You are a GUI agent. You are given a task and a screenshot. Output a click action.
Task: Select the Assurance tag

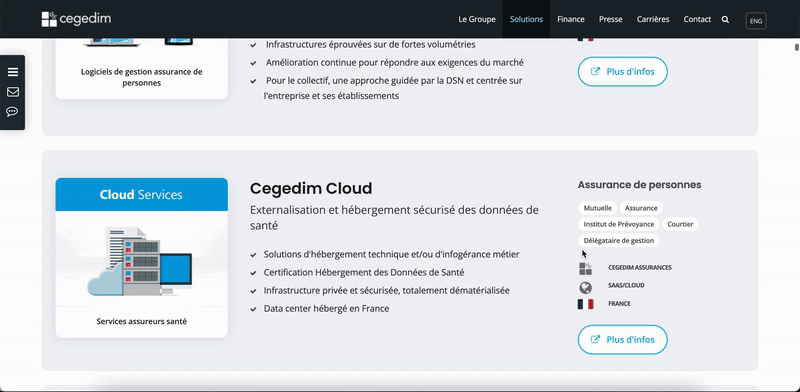[x=641, y=208]
